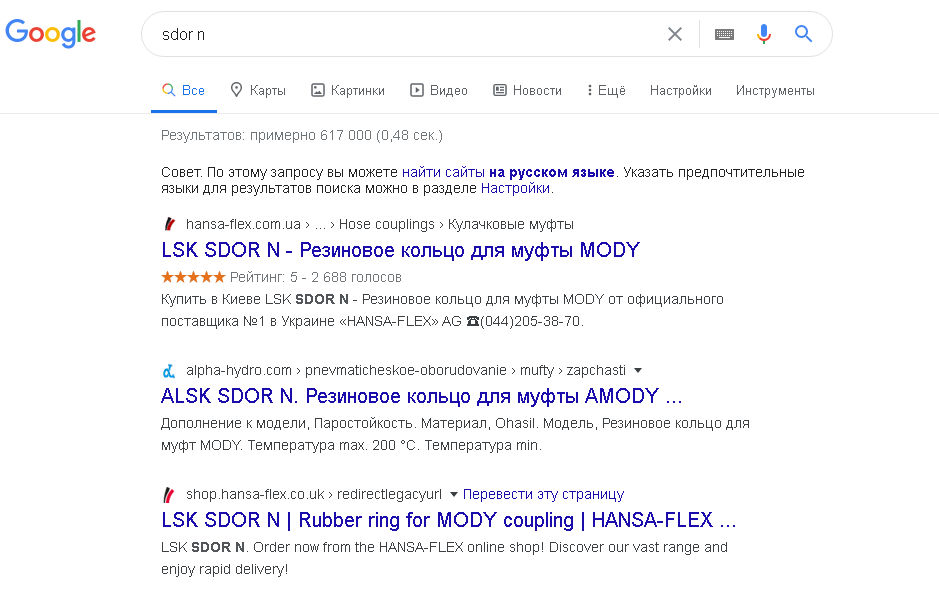This screenshot has height=591, width=939.
Task: Open the Инструменты search tools
Action: [775, 90]
